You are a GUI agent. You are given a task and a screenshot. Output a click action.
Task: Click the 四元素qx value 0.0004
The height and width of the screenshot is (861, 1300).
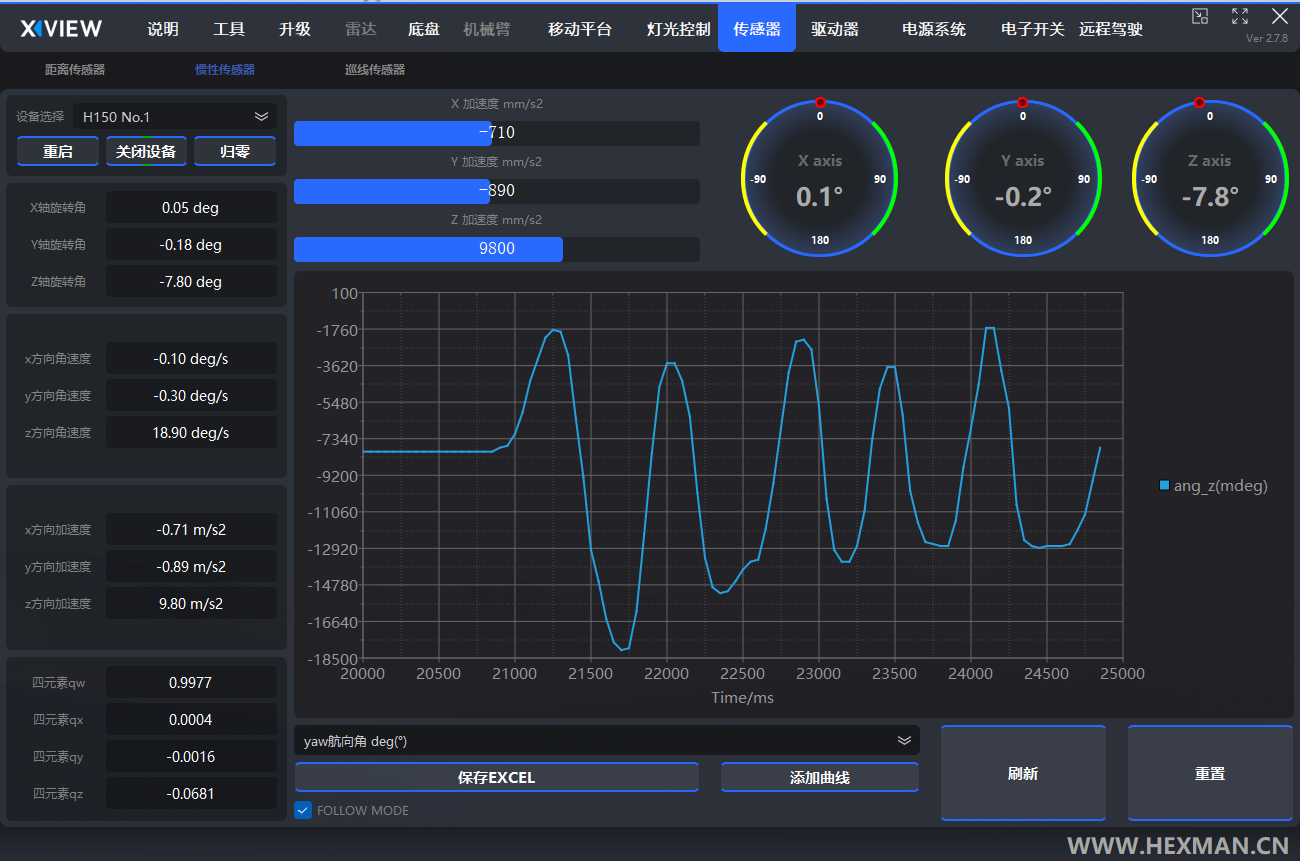pos(191,720)
